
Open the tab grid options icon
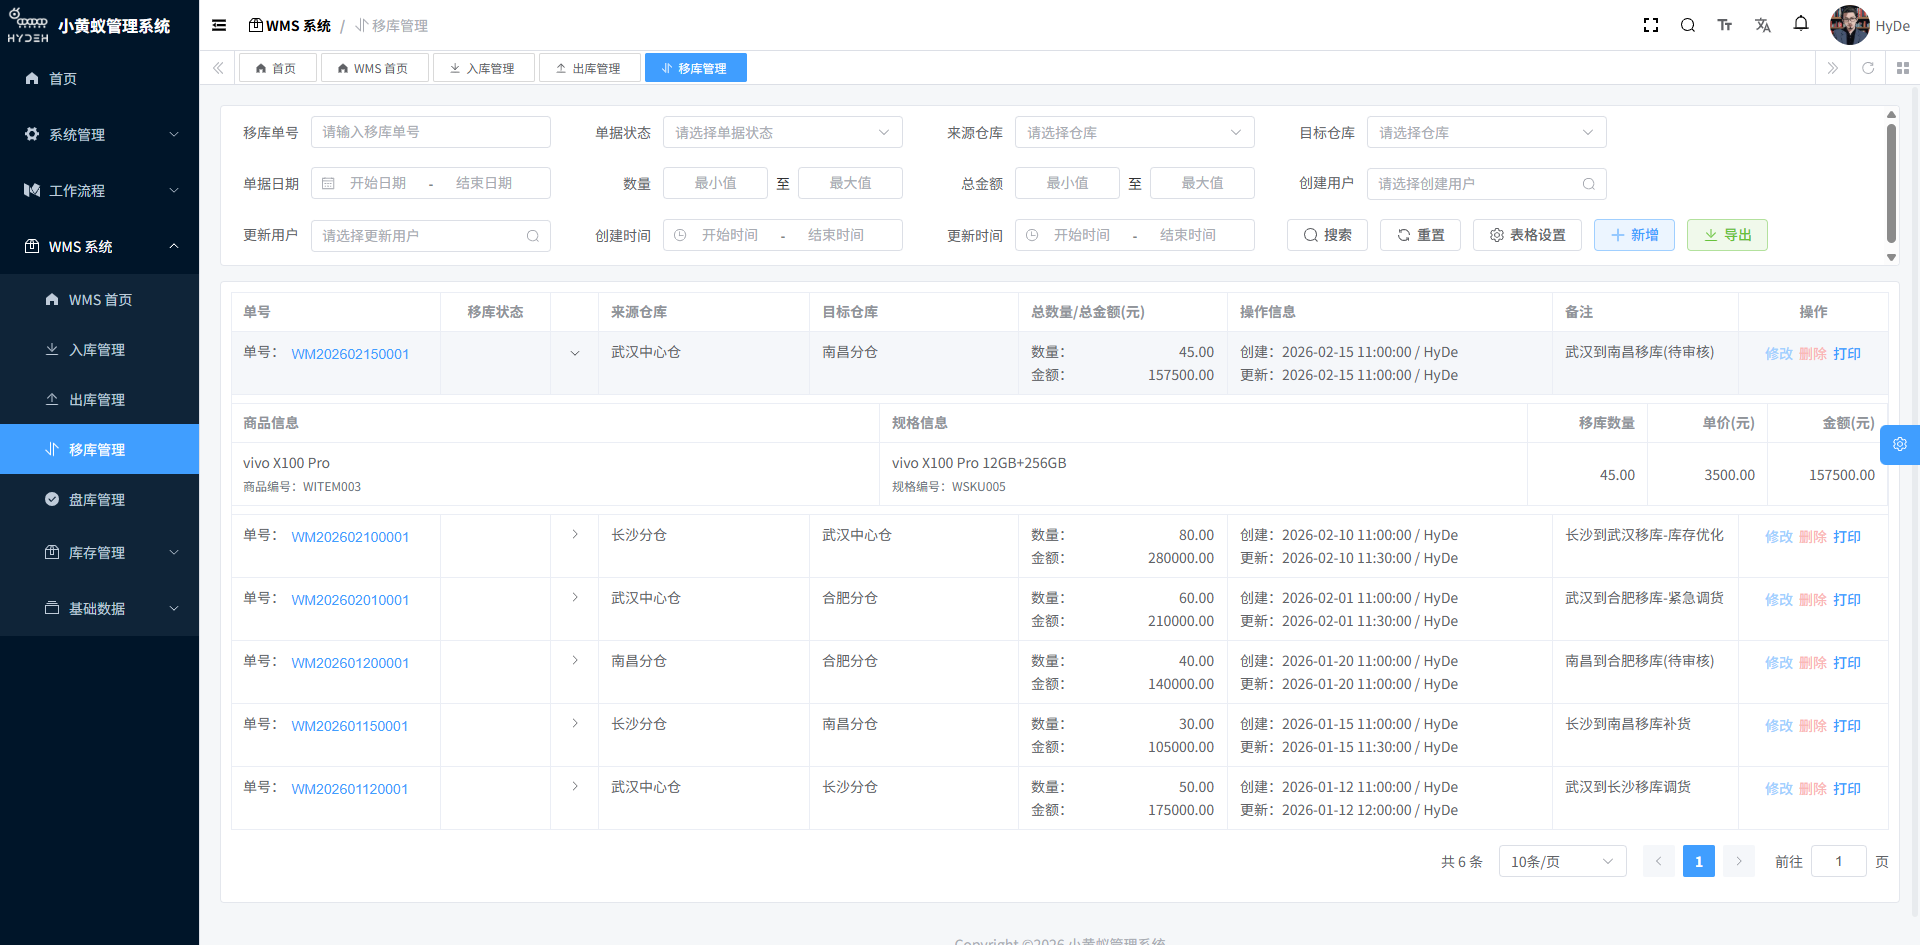coord(1903,68)
